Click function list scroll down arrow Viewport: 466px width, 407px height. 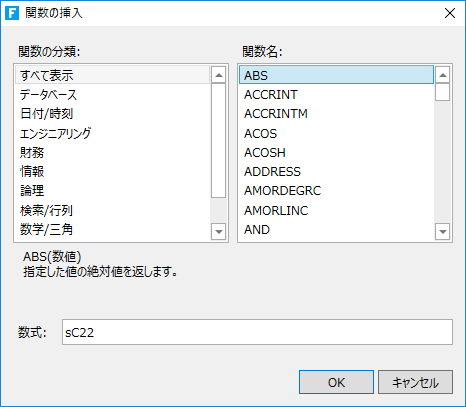click(443, 231)
